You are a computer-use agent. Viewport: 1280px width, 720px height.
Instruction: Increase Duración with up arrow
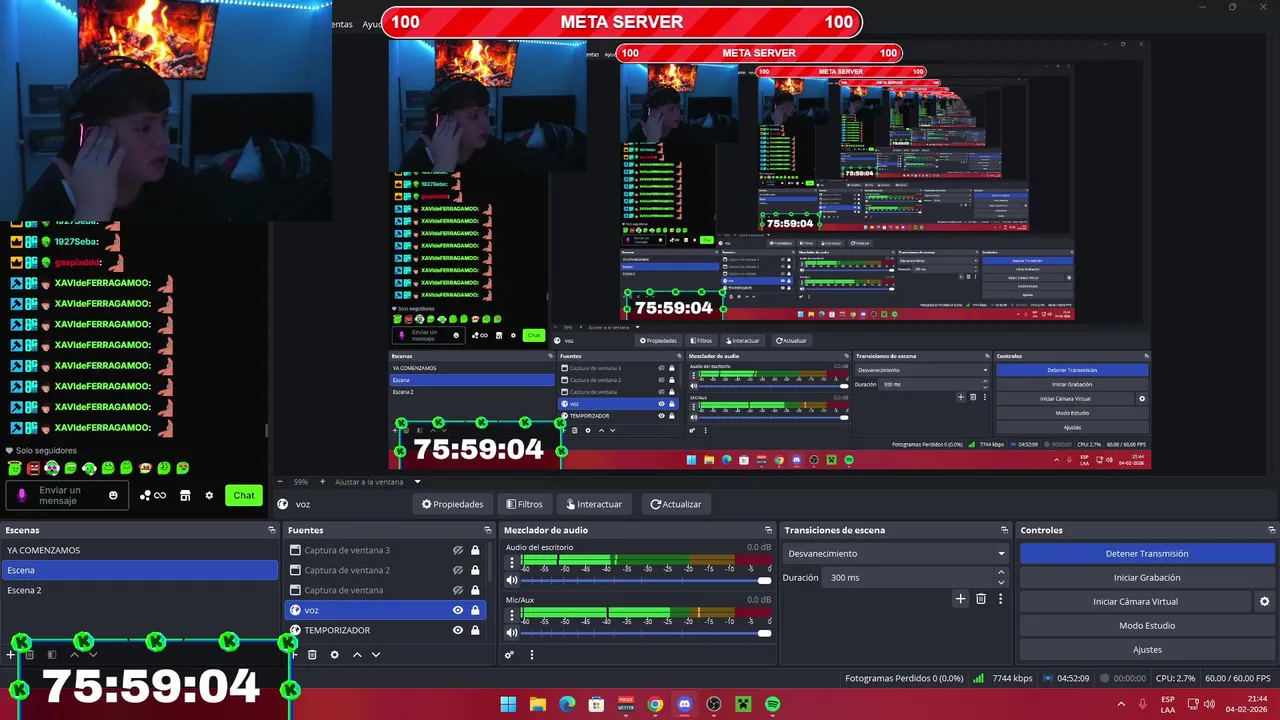(1001, 573)
